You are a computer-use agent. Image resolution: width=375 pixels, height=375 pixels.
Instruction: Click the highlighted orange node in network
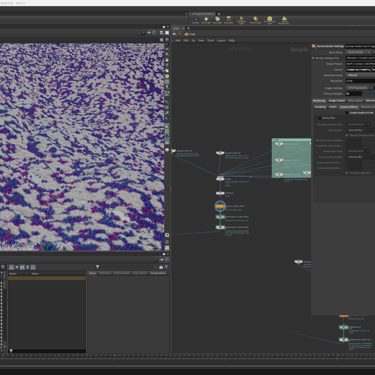(220, 206)
